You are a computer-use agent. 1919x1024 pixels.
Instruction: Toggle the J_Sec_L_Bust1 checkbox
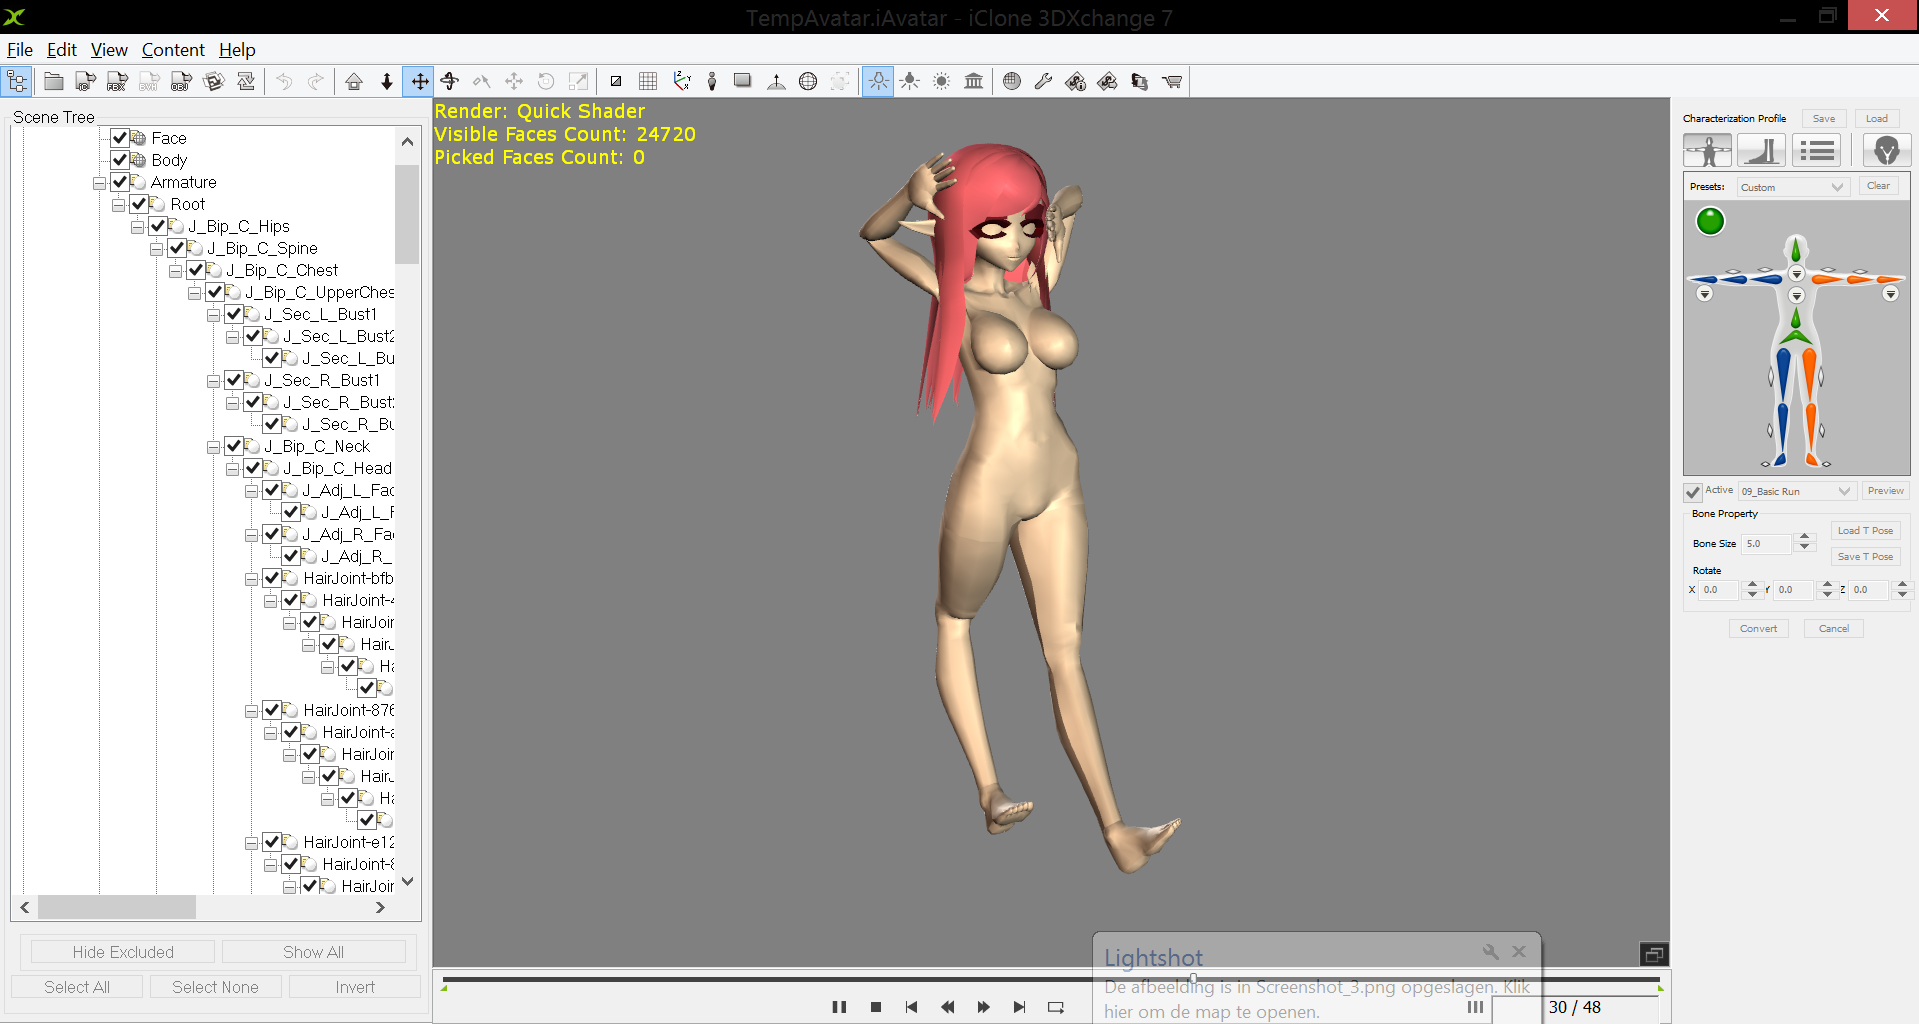[x=234, y=314]
